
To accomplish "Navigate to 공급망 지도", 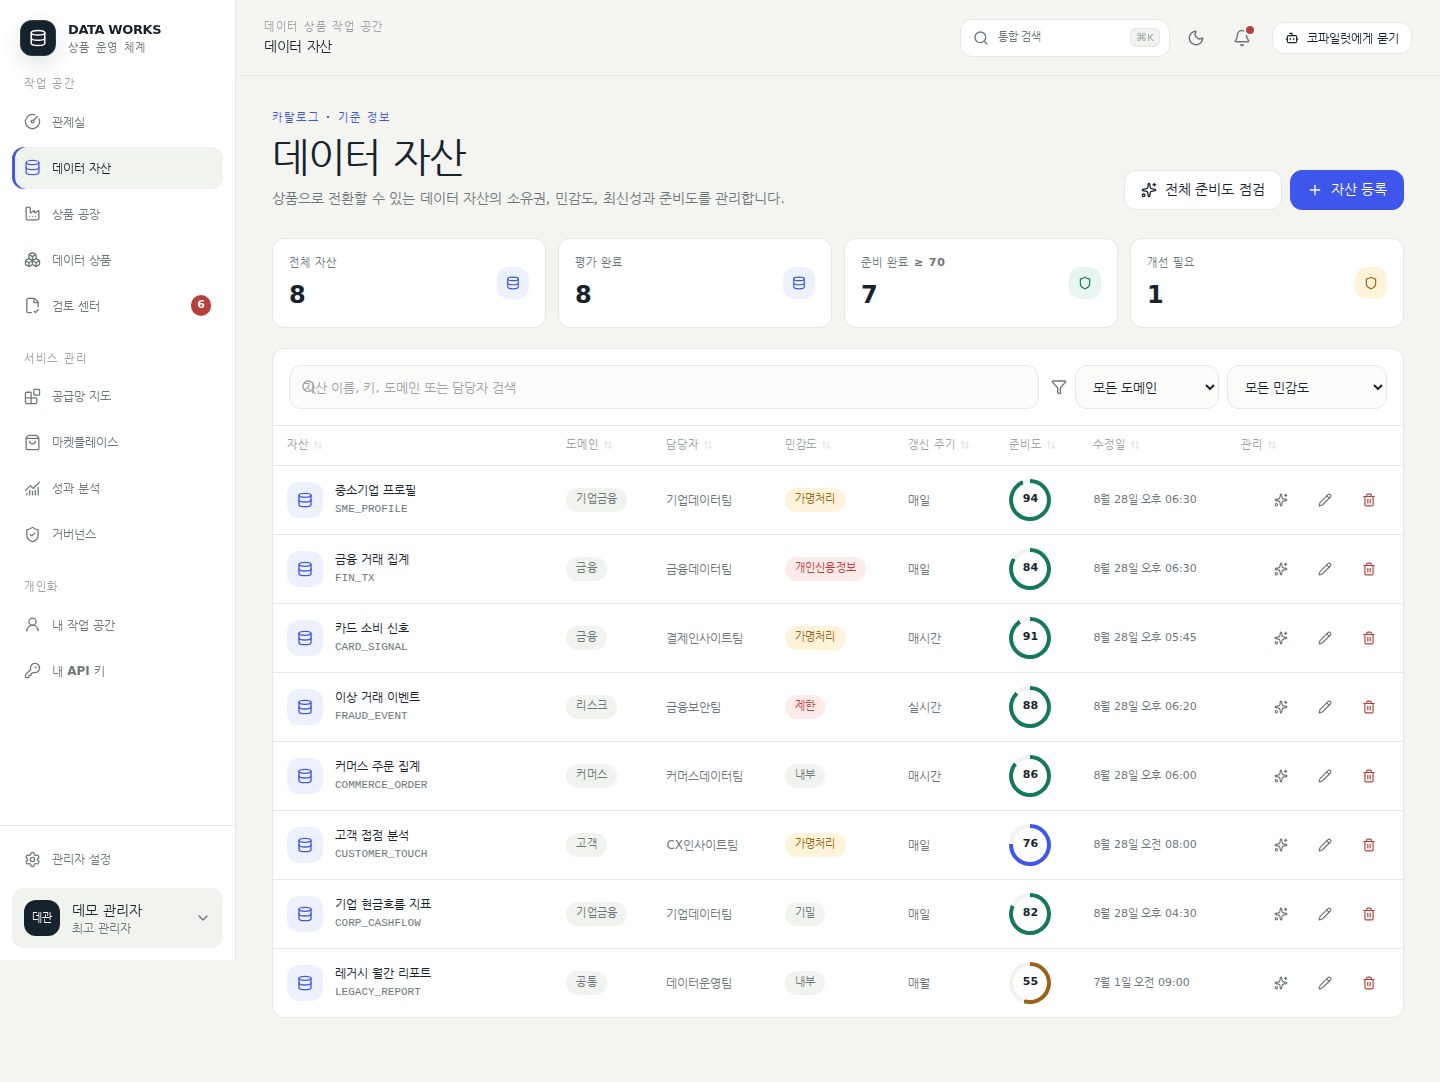I will tap(117, 396).
